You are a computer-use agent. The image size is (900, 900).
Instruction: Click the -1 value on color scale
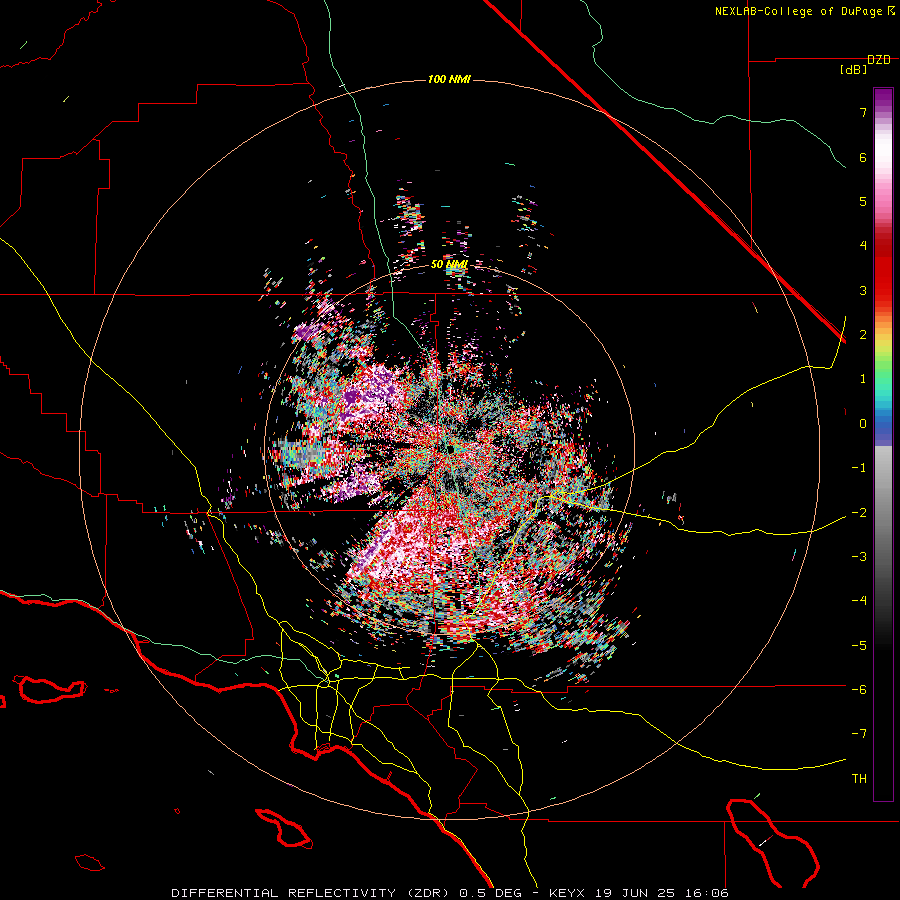(x=859, y=468)
